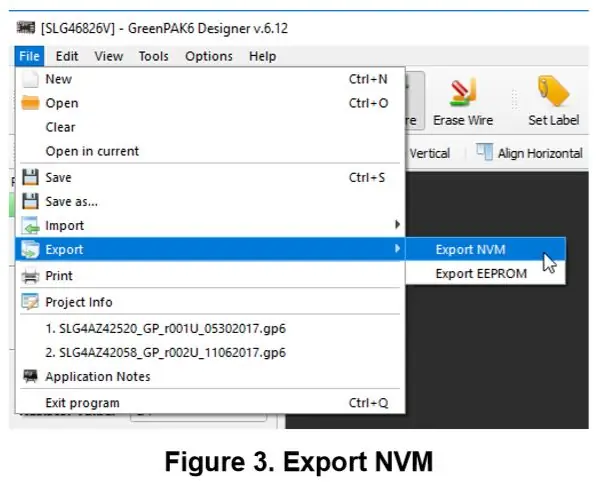Open recent file SLG4AZ42520_GP_r001U_05302017.gp6
Screen dimensions: 597x483
pyautogui.click(x=210, y=328)
